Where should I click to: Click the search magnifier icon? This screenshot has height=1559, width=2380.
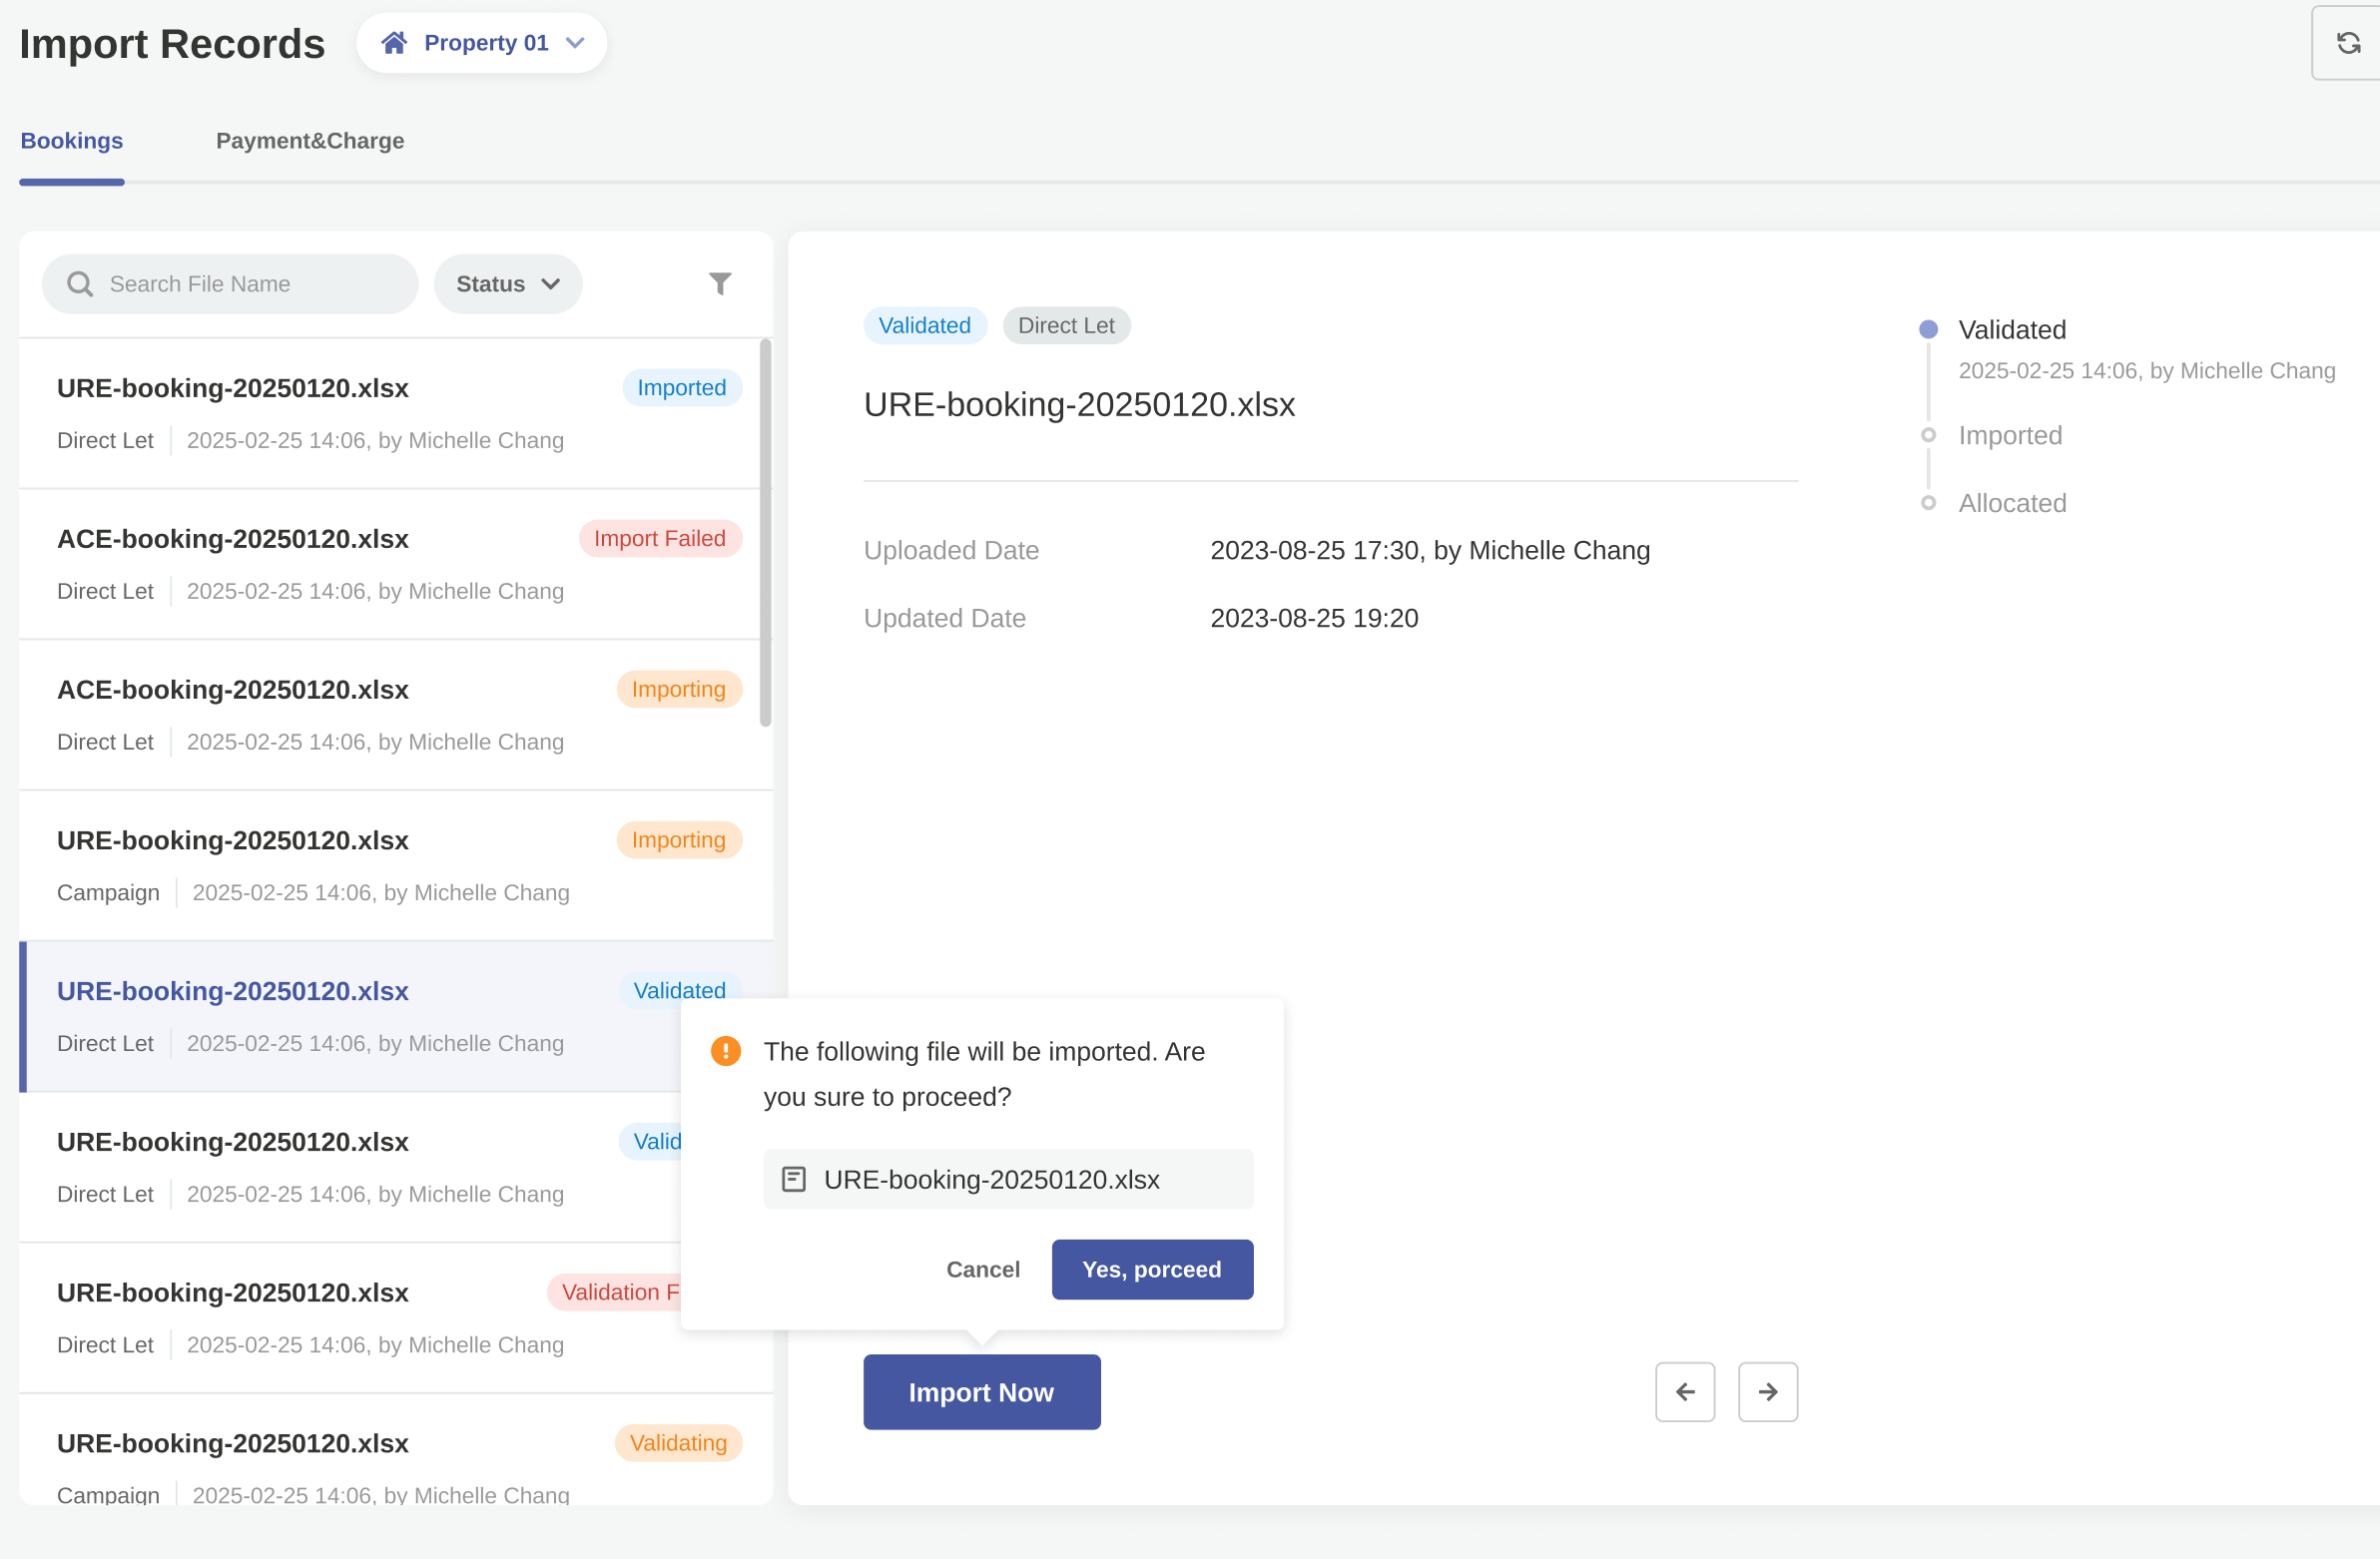80,284
